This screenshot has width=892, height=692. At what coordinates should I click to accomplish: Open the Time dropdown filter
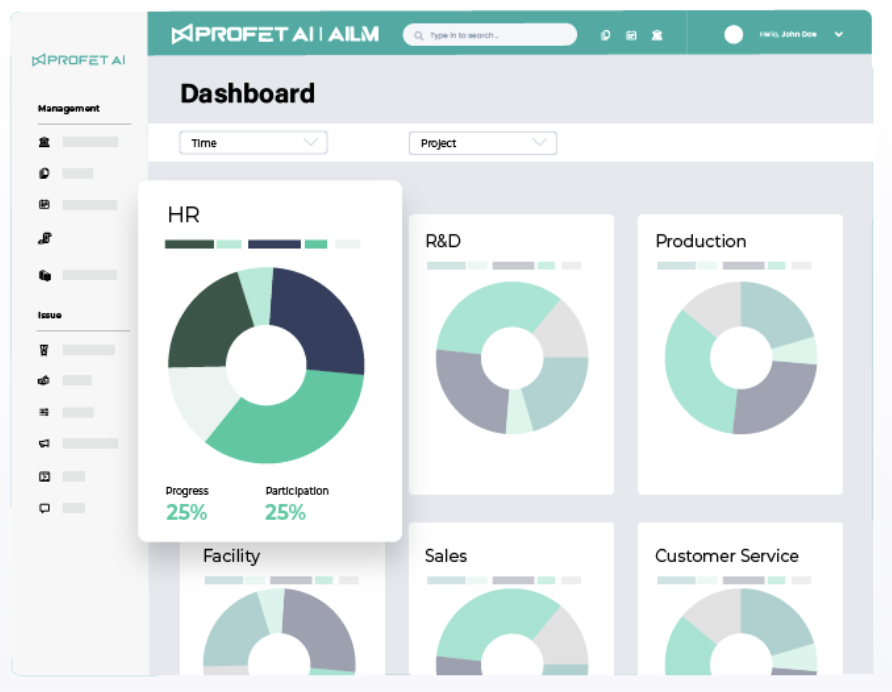(x=253, y=143)
